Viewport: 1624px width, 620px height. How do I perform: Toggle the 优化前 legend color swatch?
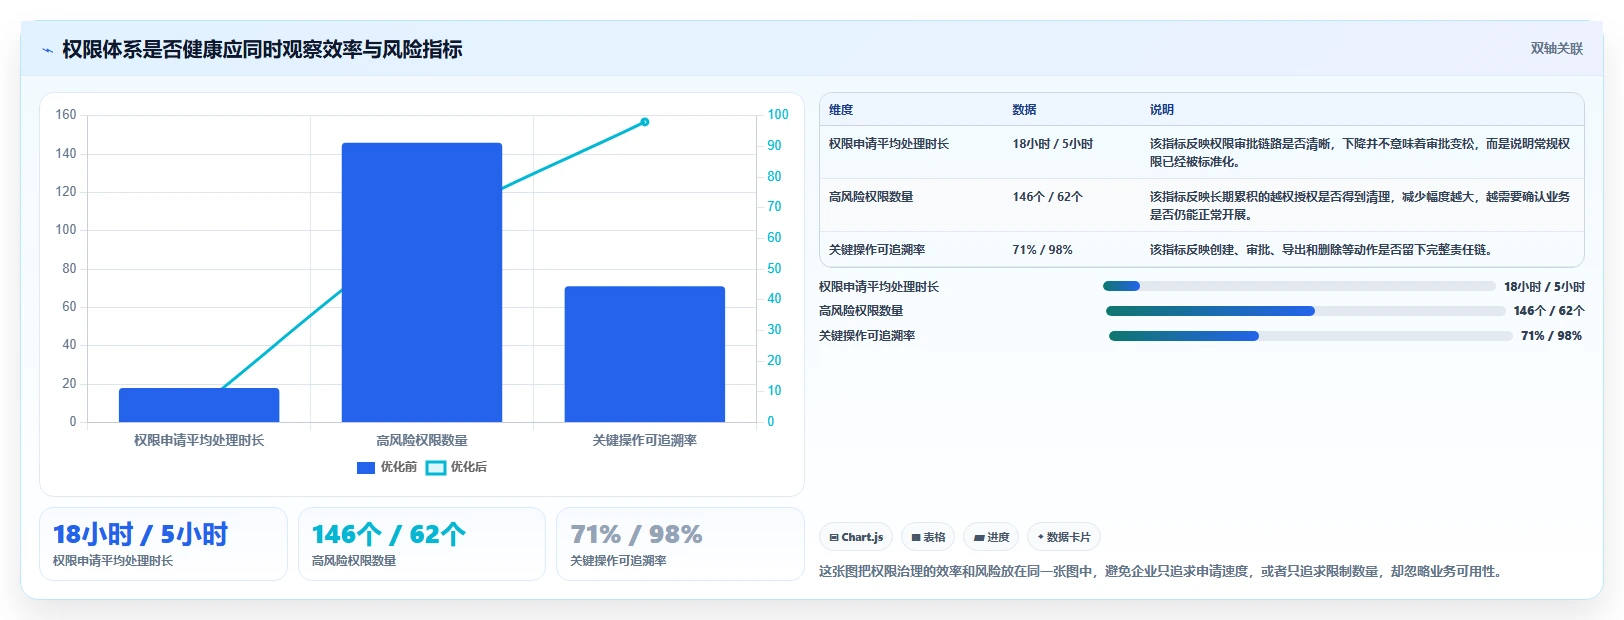366,467
